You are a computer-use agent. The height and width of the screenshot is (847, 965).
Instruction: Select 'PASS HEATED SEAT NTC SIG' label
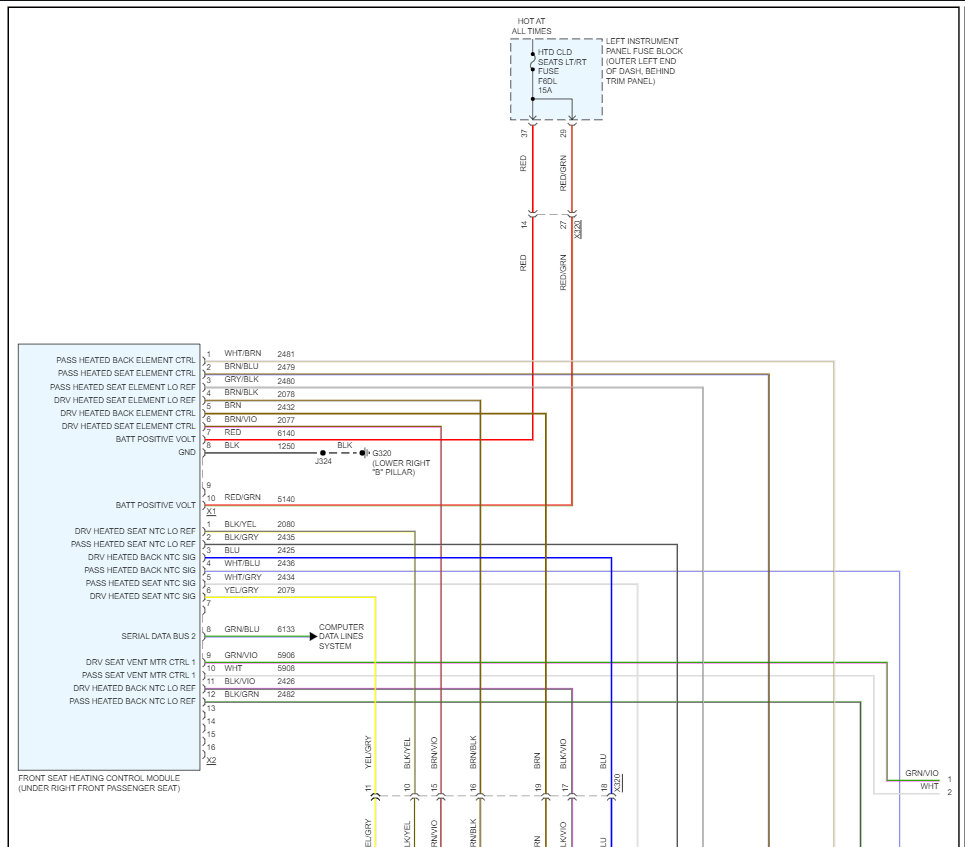140,583
